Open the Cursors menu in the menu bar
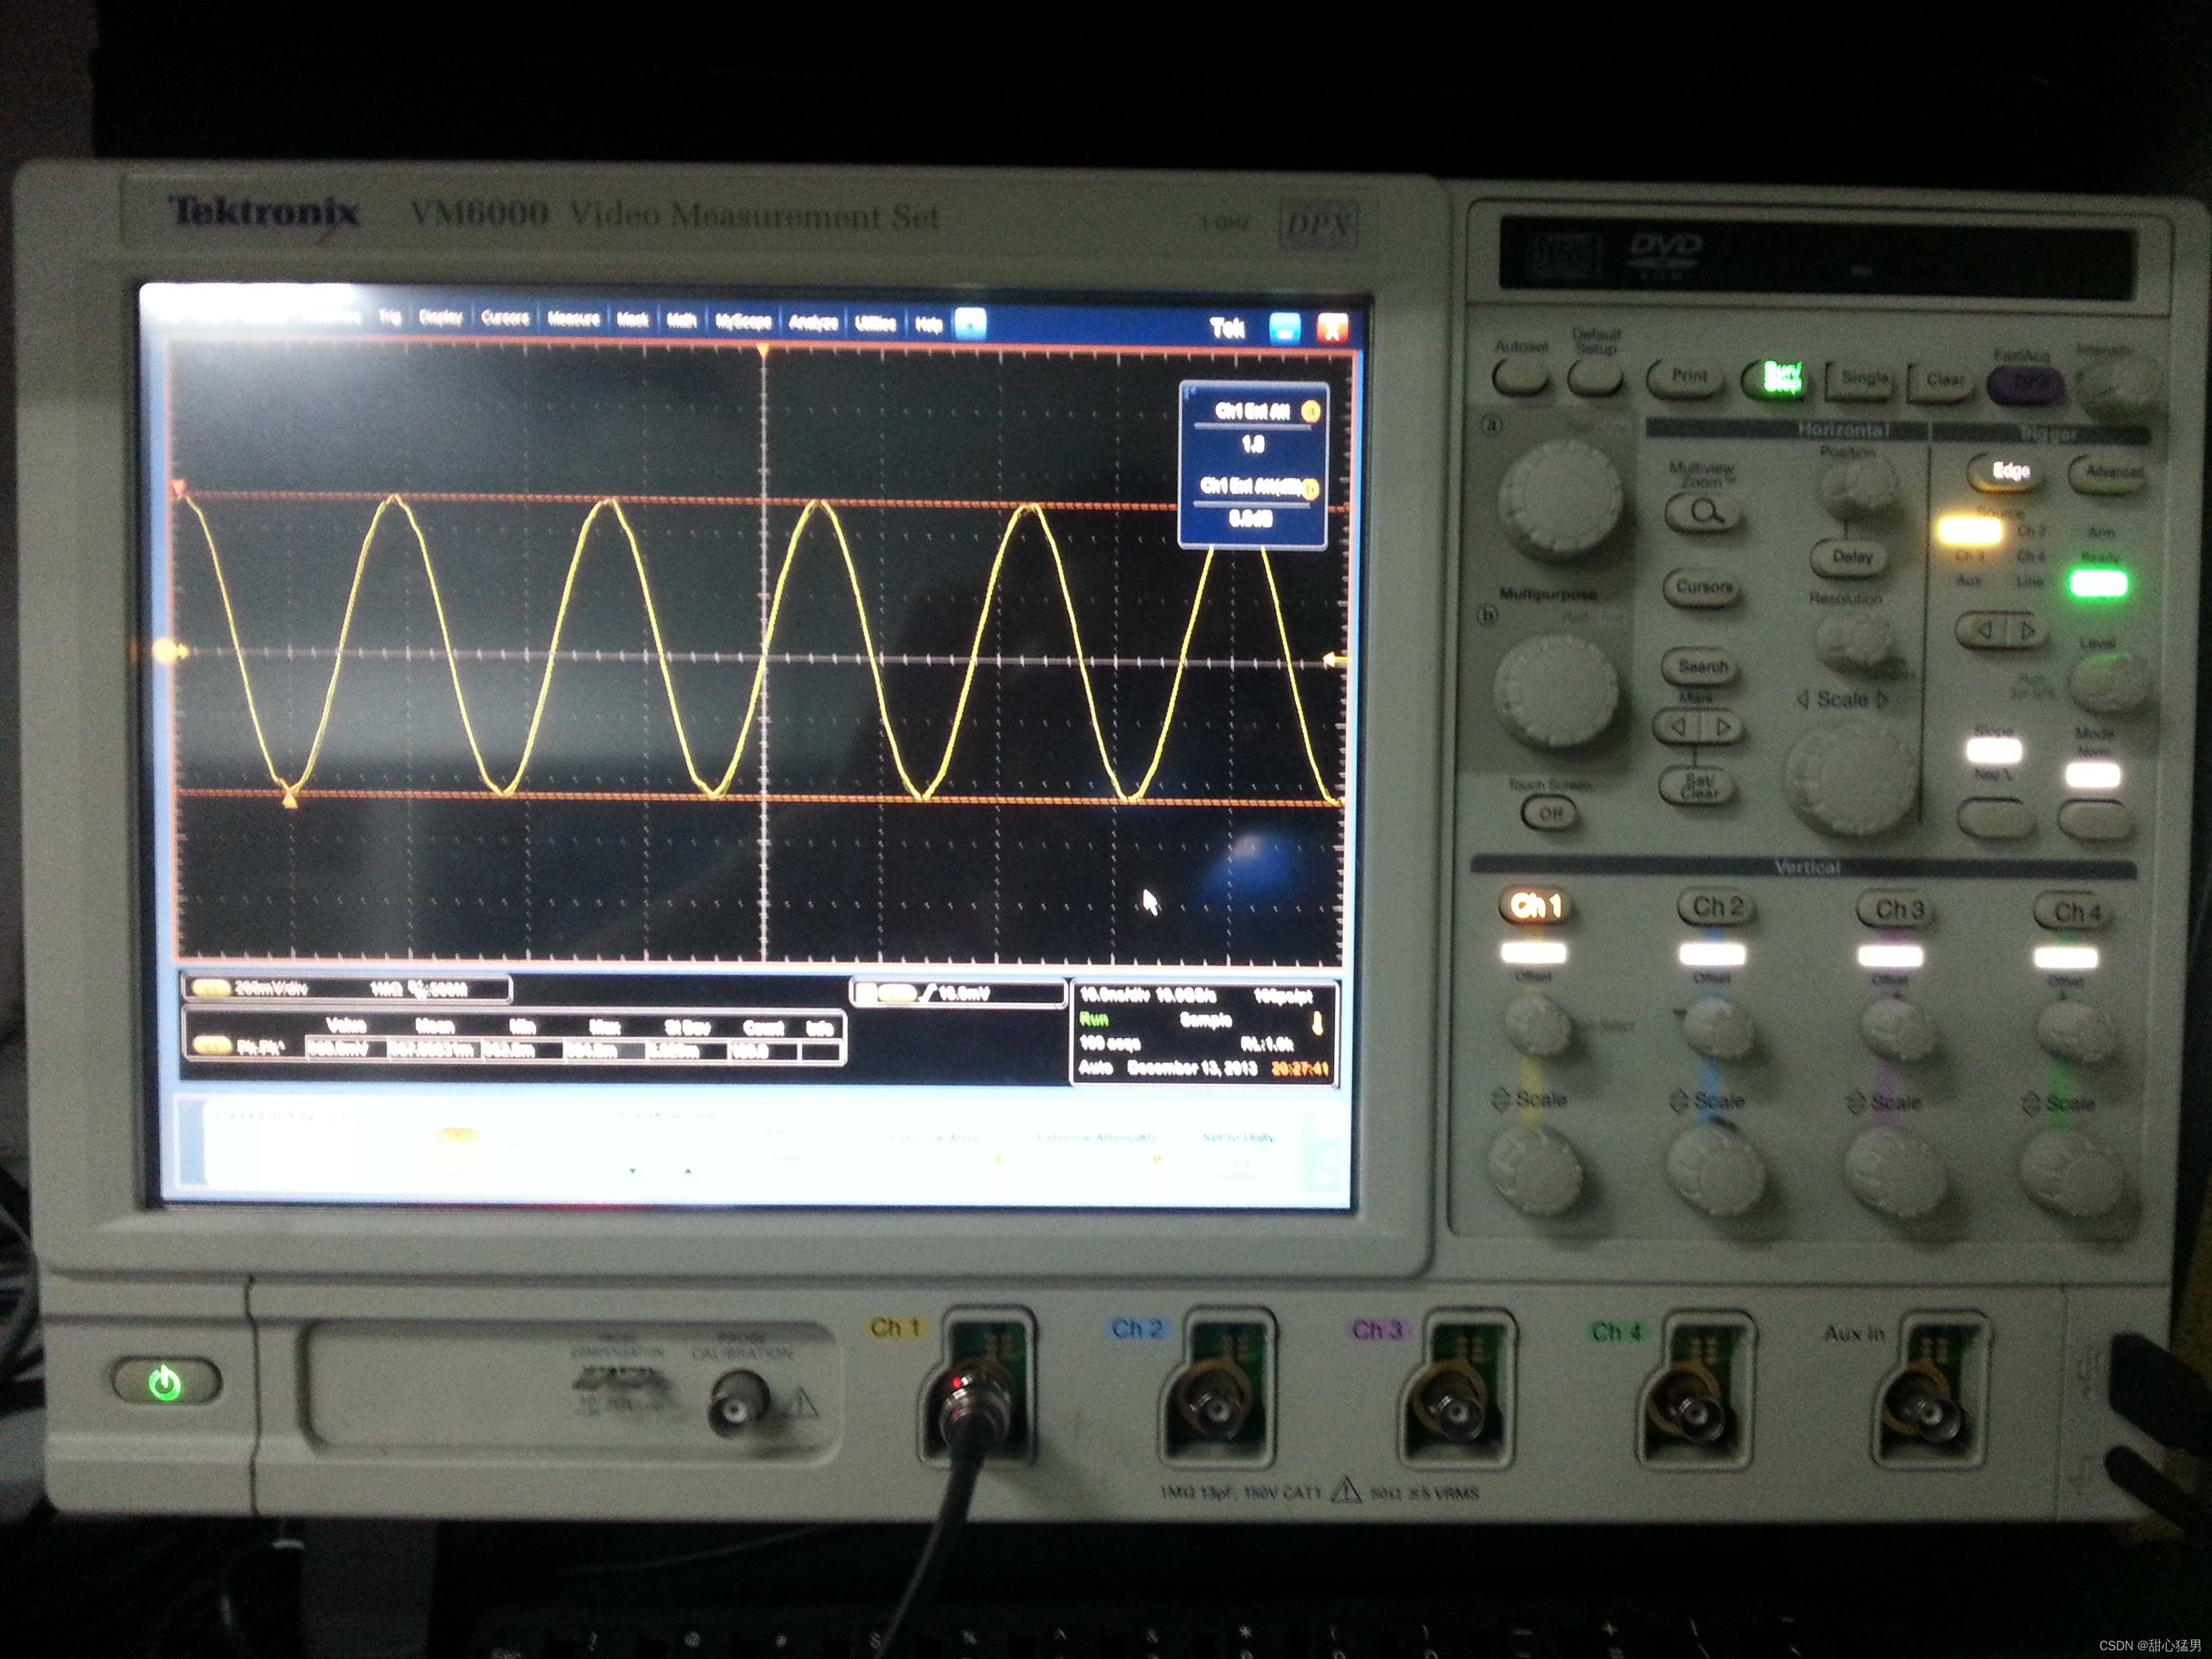2212x1659 pixels. coord(505,318)
